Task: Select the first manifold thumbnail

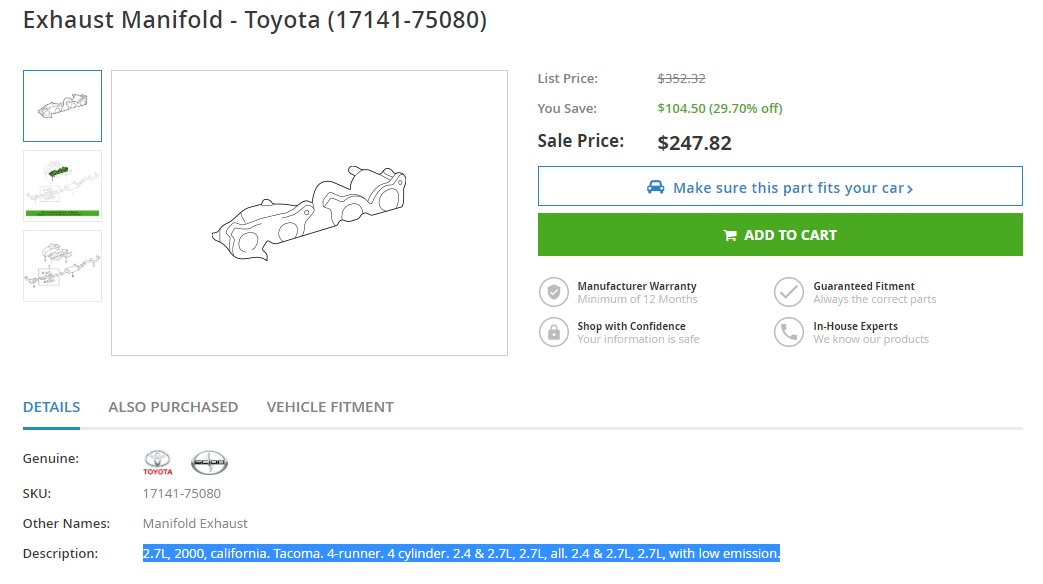Action: (63, 106)
